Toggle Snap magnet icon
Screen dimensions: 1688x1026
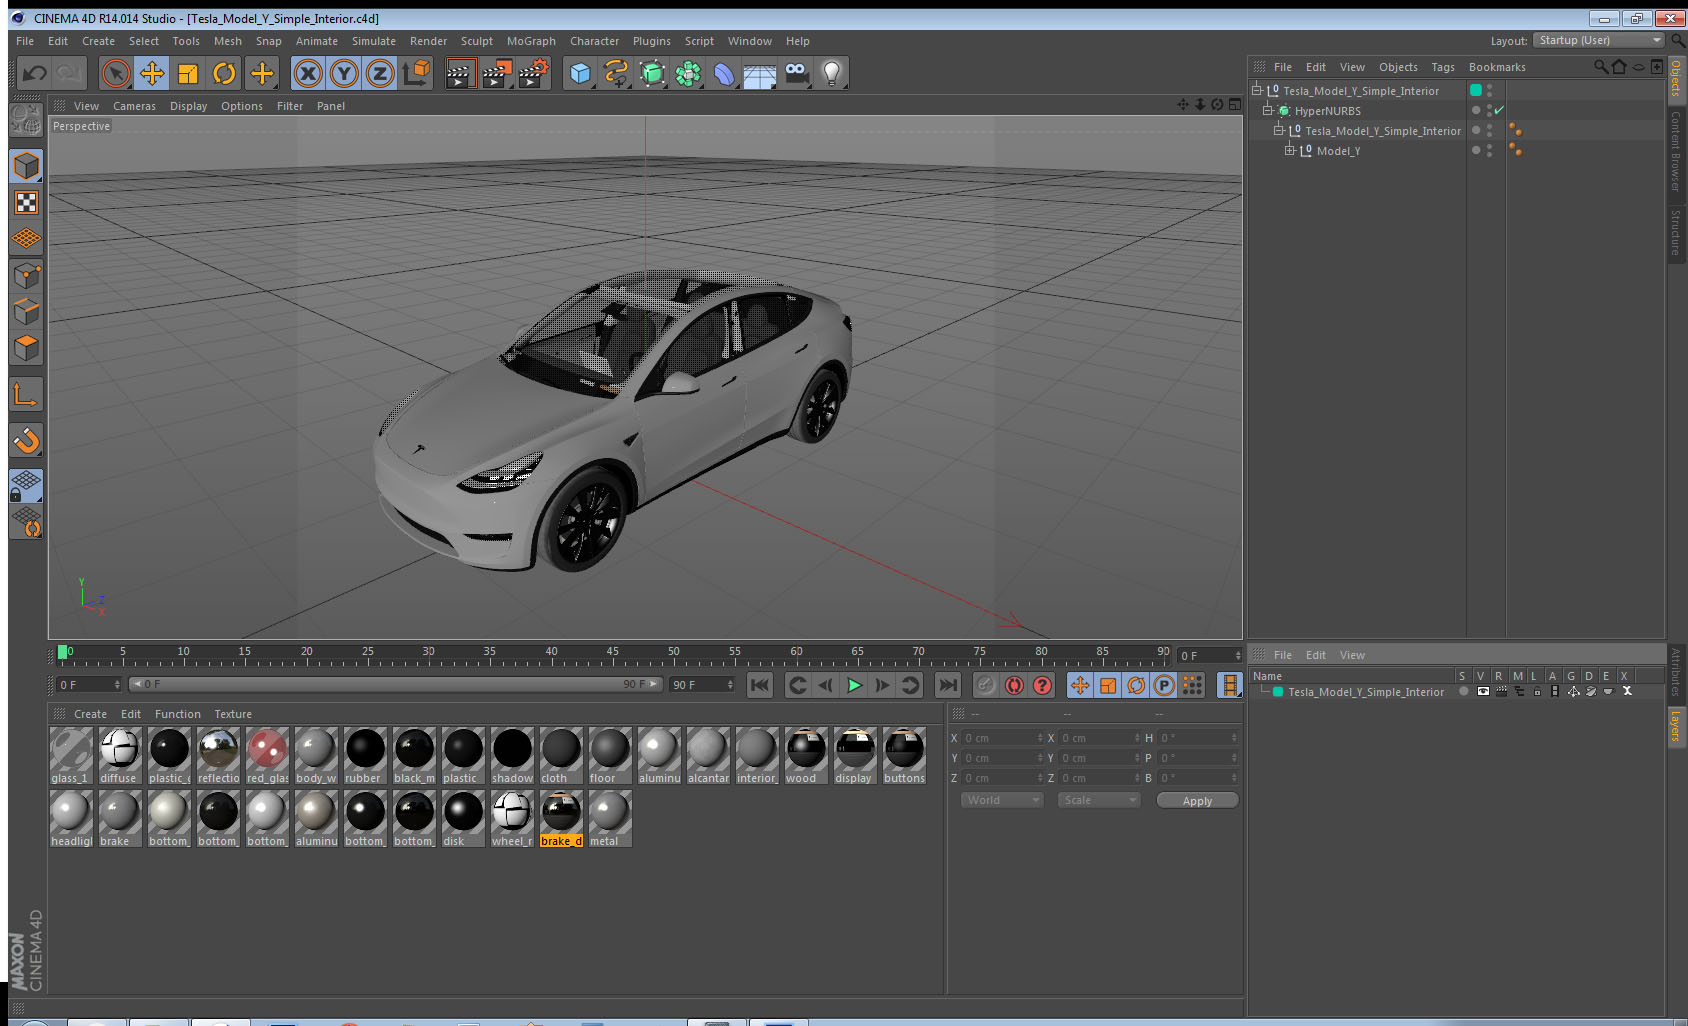pyautogui.click(x=26, y=439)
